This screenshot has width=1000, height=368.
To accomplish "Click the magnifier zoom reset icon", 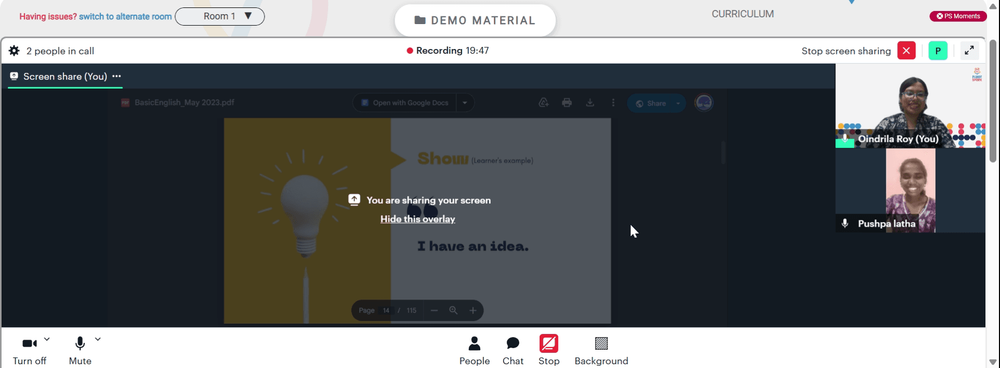I will pyautogui.click(x=453, y=311).
